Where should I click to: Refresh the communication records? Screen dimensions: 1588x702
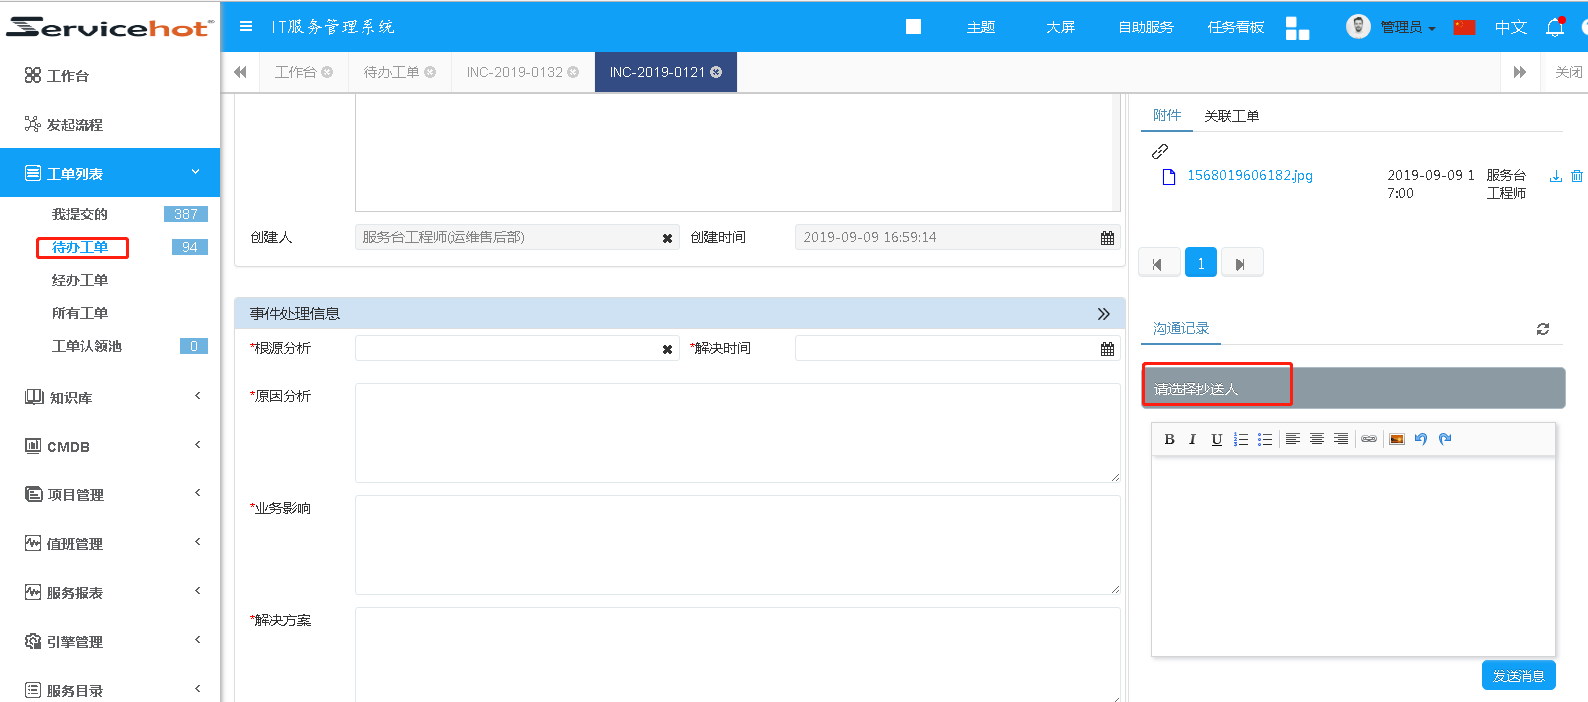coord(1543,329)
